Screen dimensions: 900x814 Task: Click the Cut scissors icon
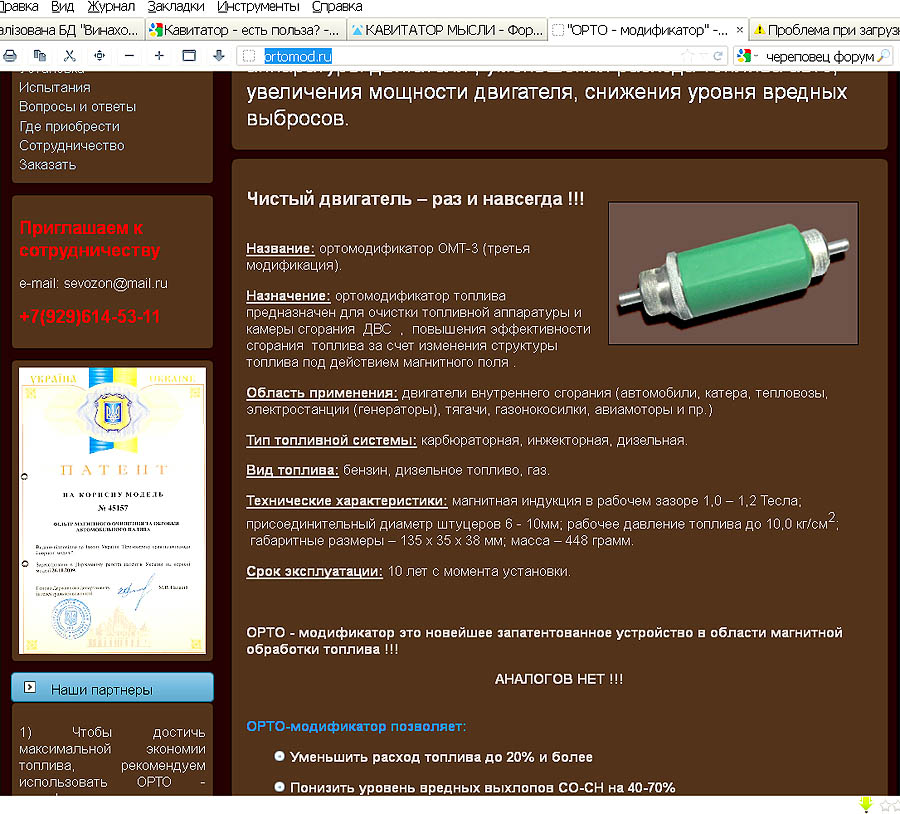point(69,56)
